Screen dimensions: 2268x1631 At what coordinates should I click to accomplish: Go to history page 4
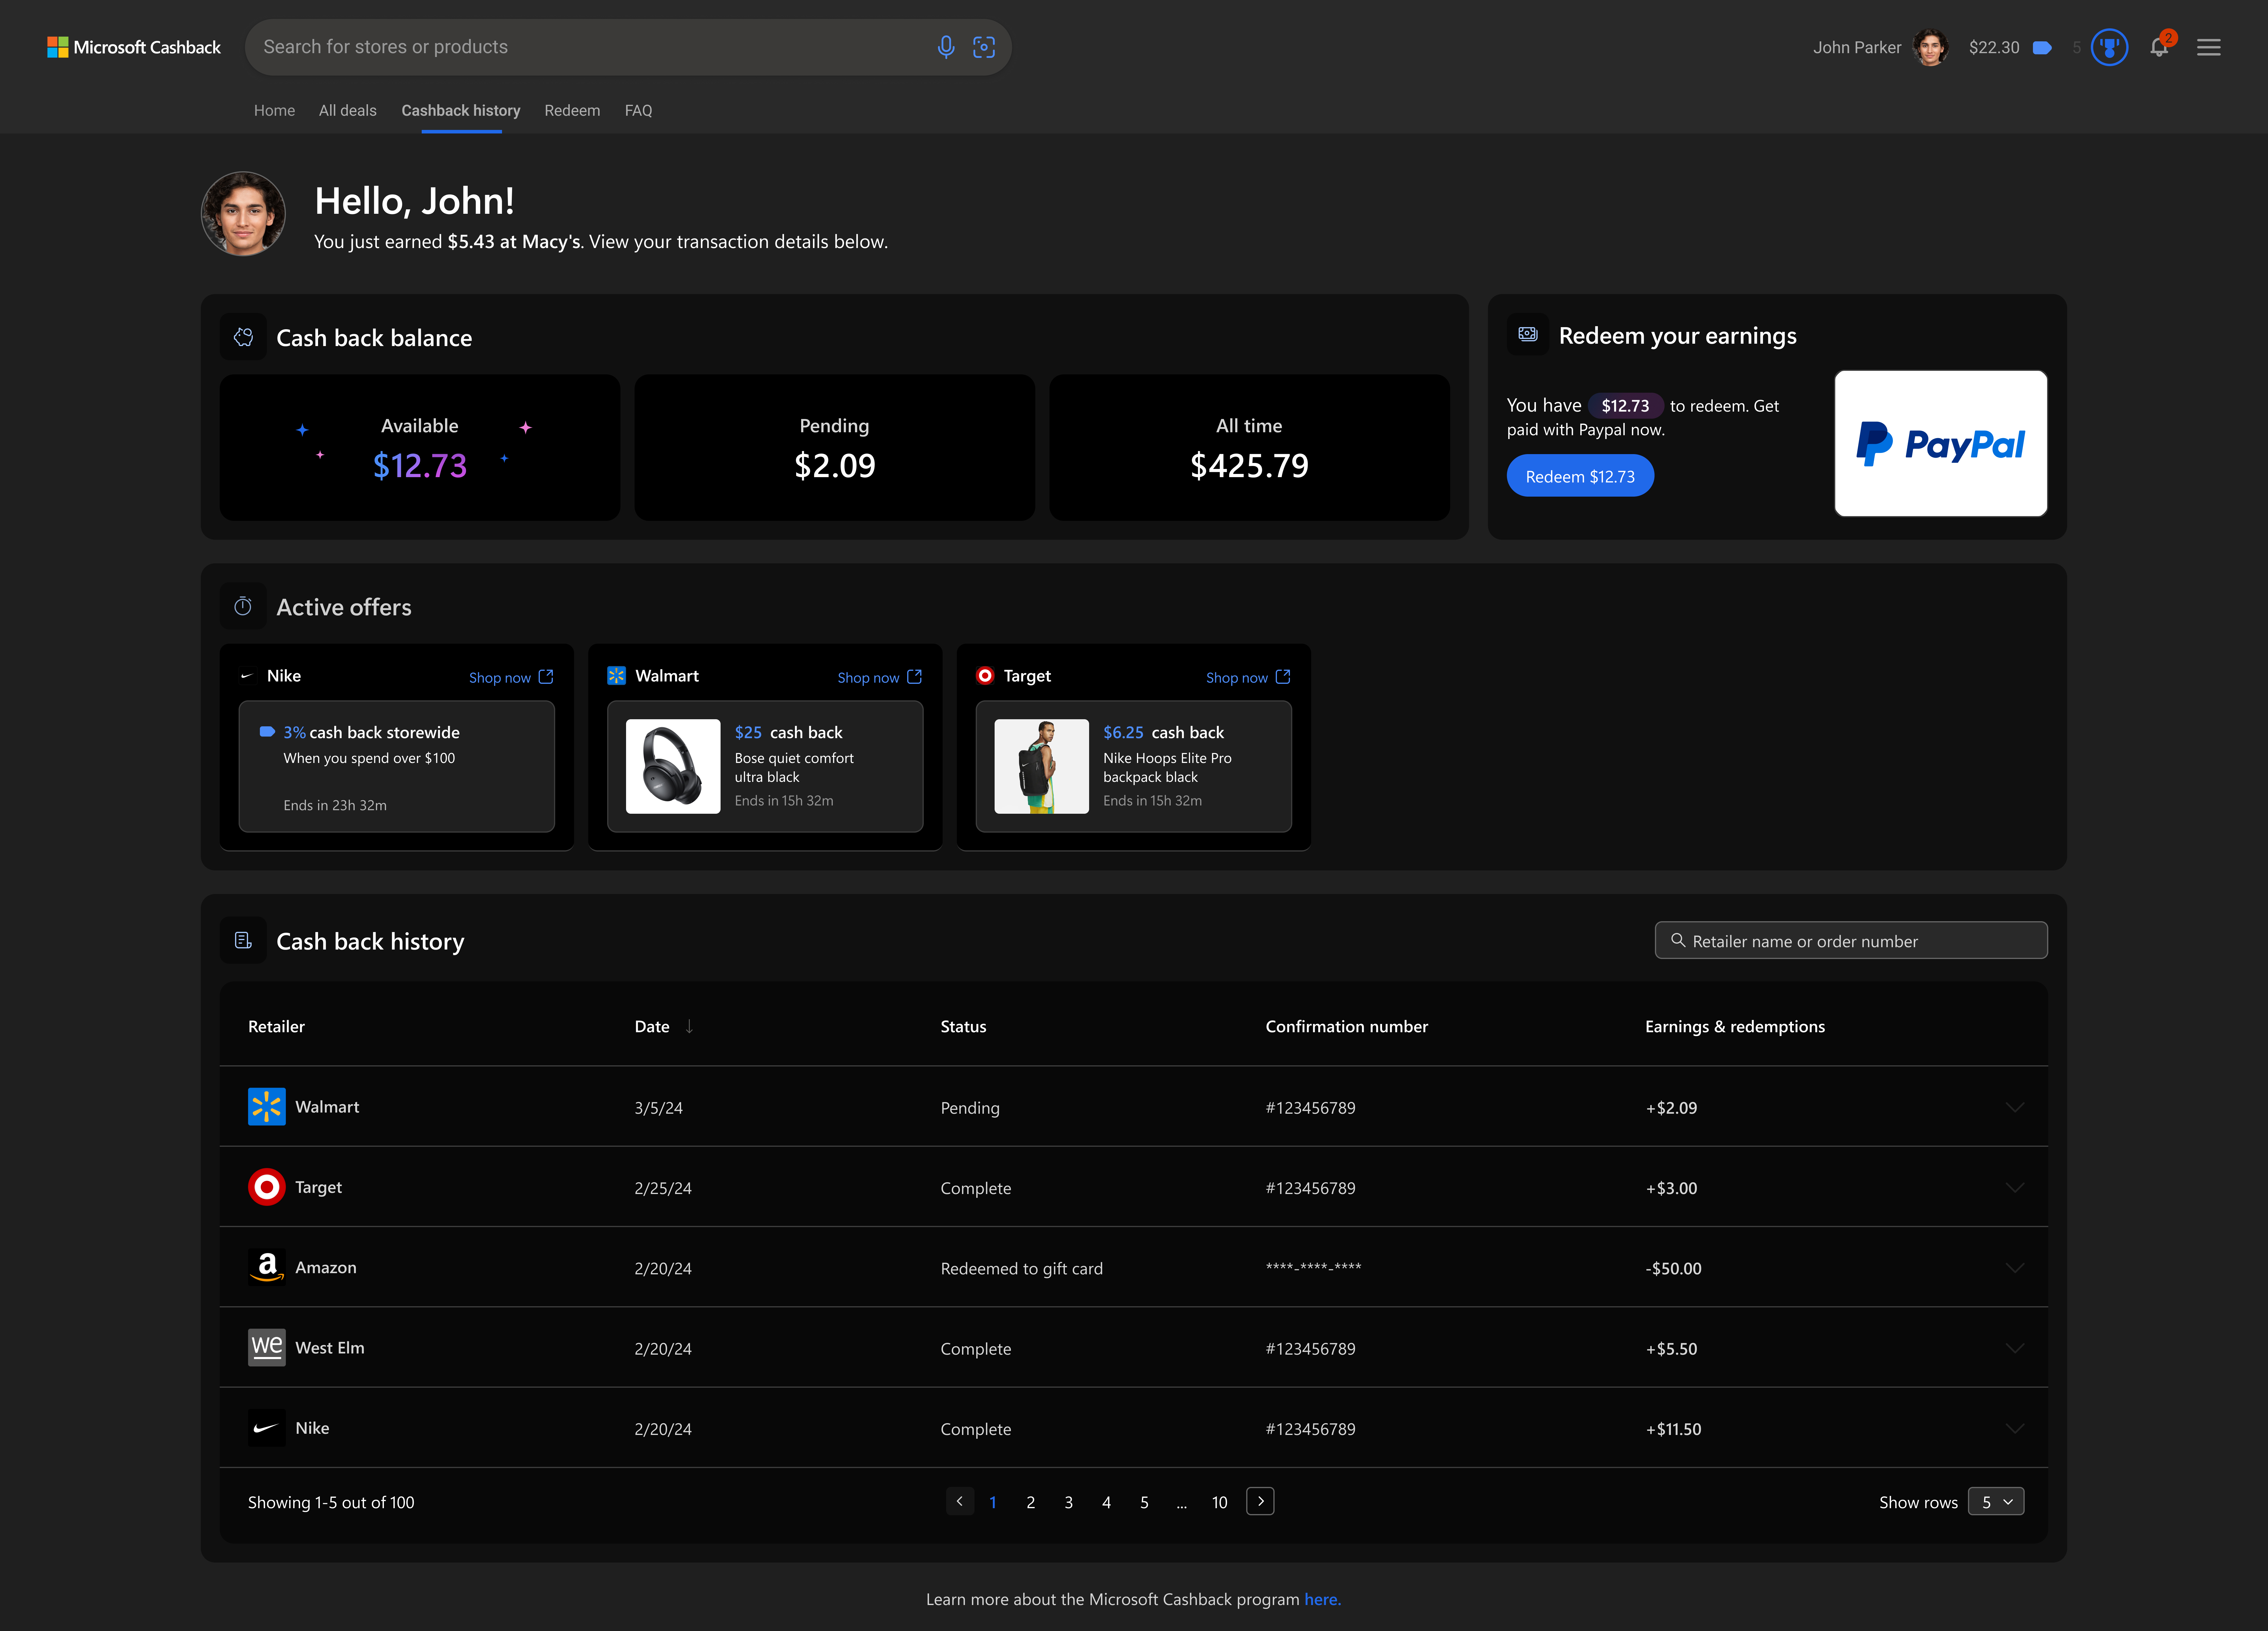[x=1107, y=1502]
